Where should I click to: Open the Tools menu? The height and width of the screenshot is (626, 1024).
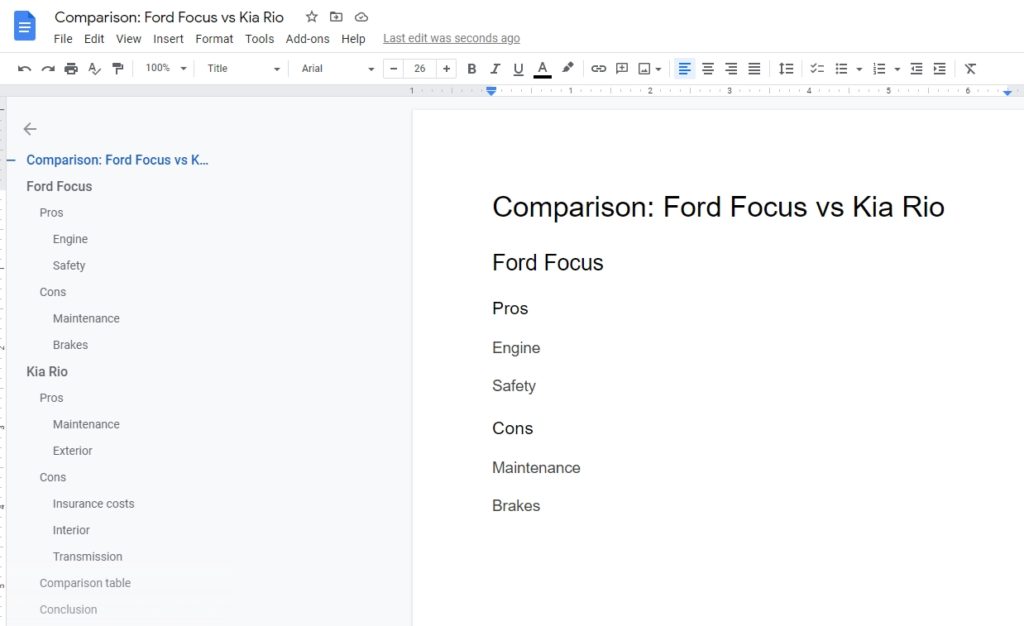pos(259,39)
